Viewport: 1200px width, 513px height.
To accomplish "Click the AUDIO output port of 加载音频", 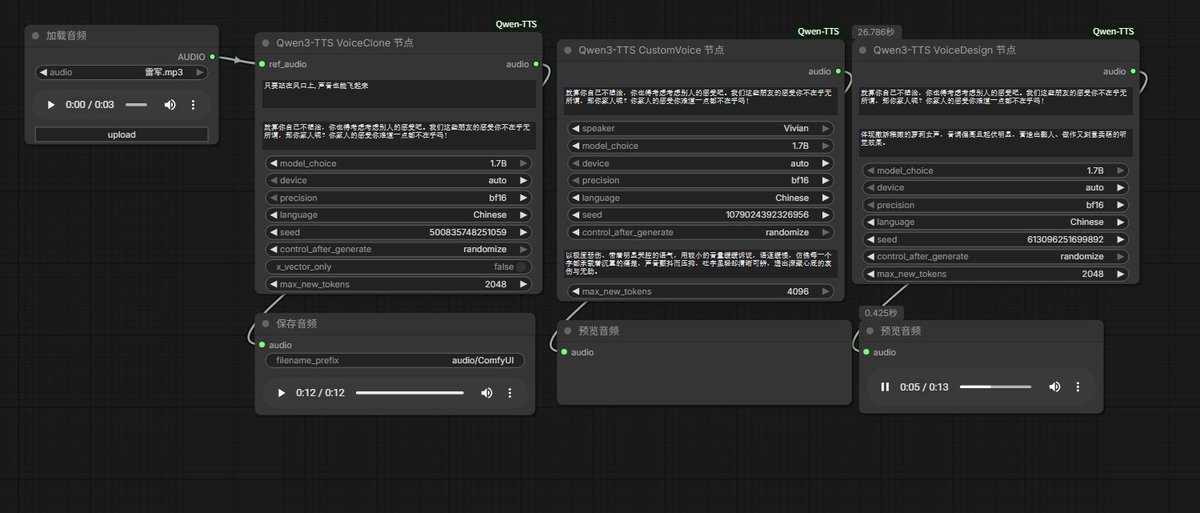I will click(212, 57).
